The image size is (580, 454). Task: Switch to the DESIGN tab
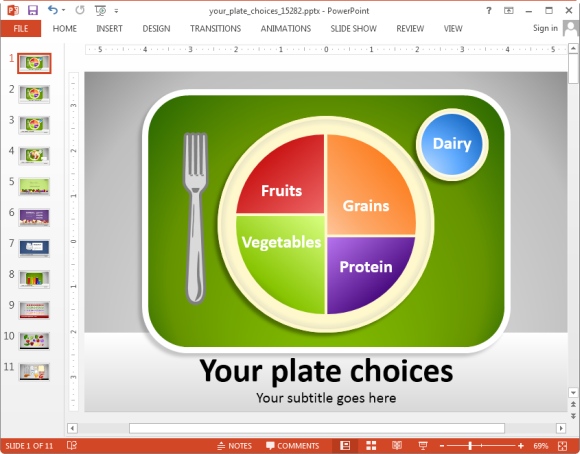tap(156, 28)
